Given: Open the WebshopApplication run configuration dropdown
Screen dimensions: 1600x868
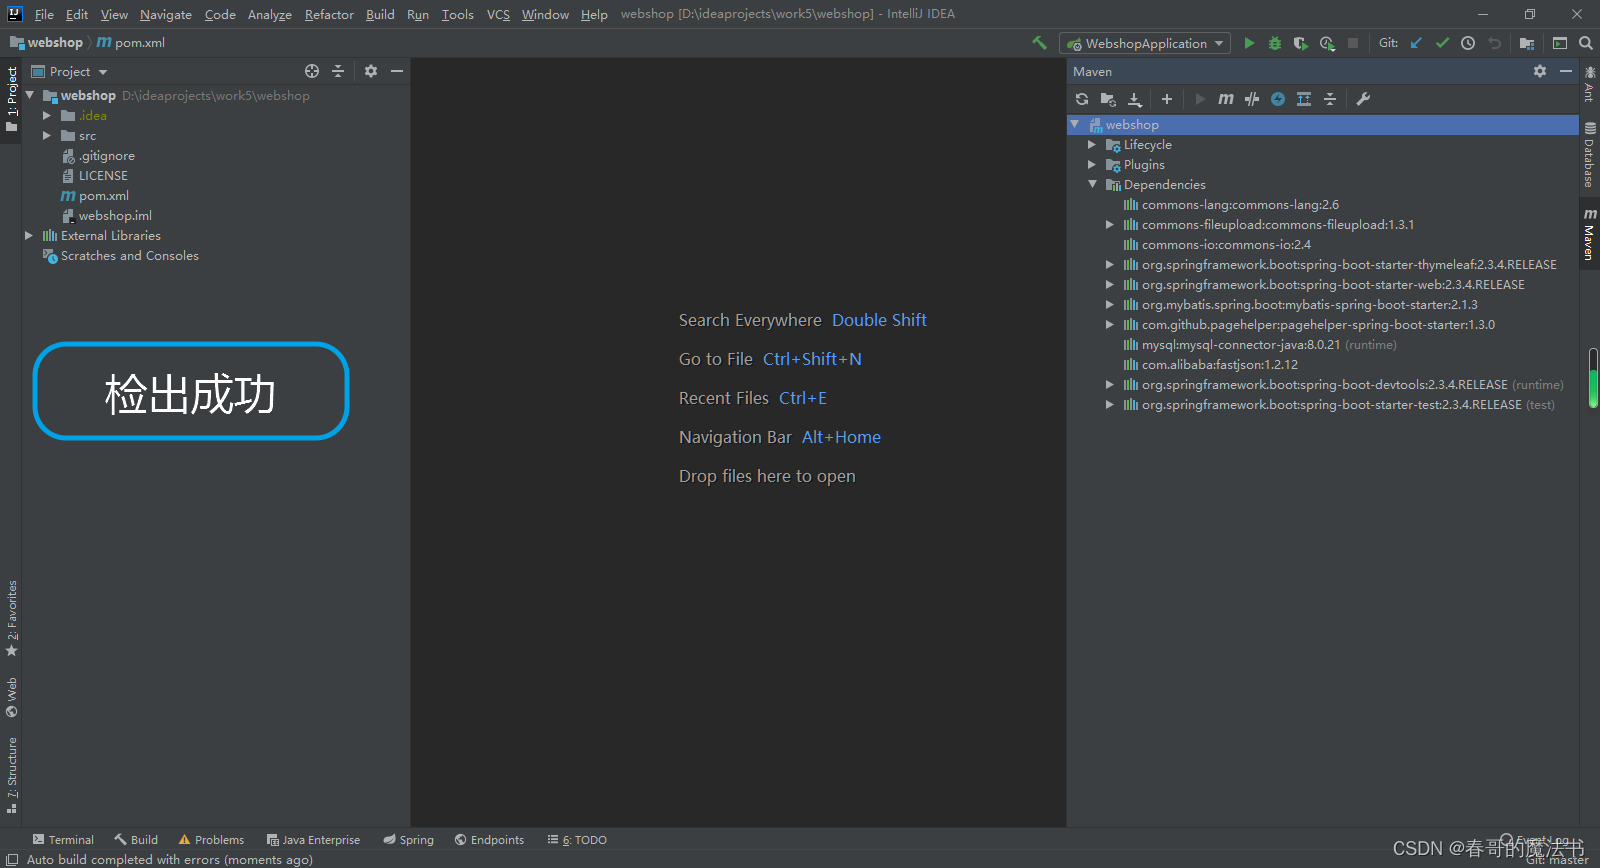Looking at the screenshot, I should [1145, 43].
